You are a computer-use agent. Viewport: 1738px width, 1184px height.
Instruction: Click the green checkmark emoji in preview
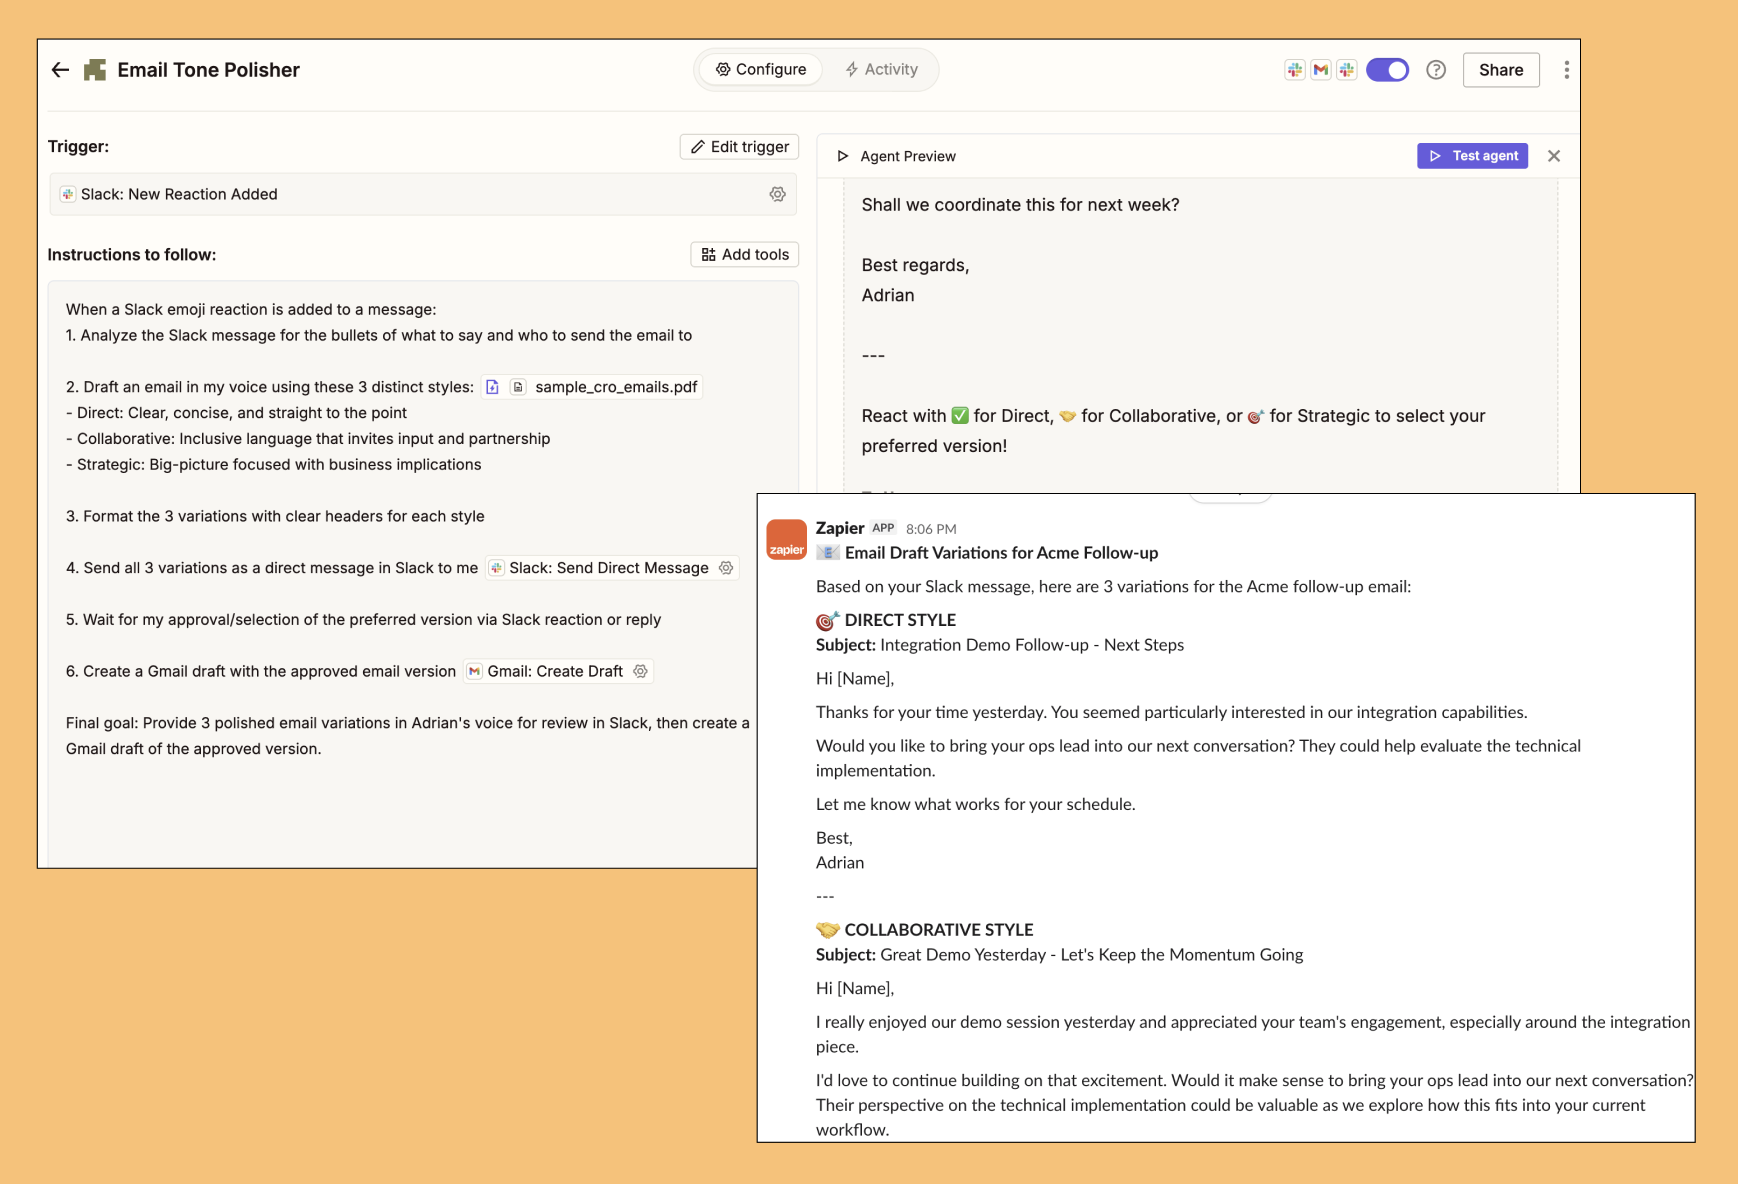point(960,416)
